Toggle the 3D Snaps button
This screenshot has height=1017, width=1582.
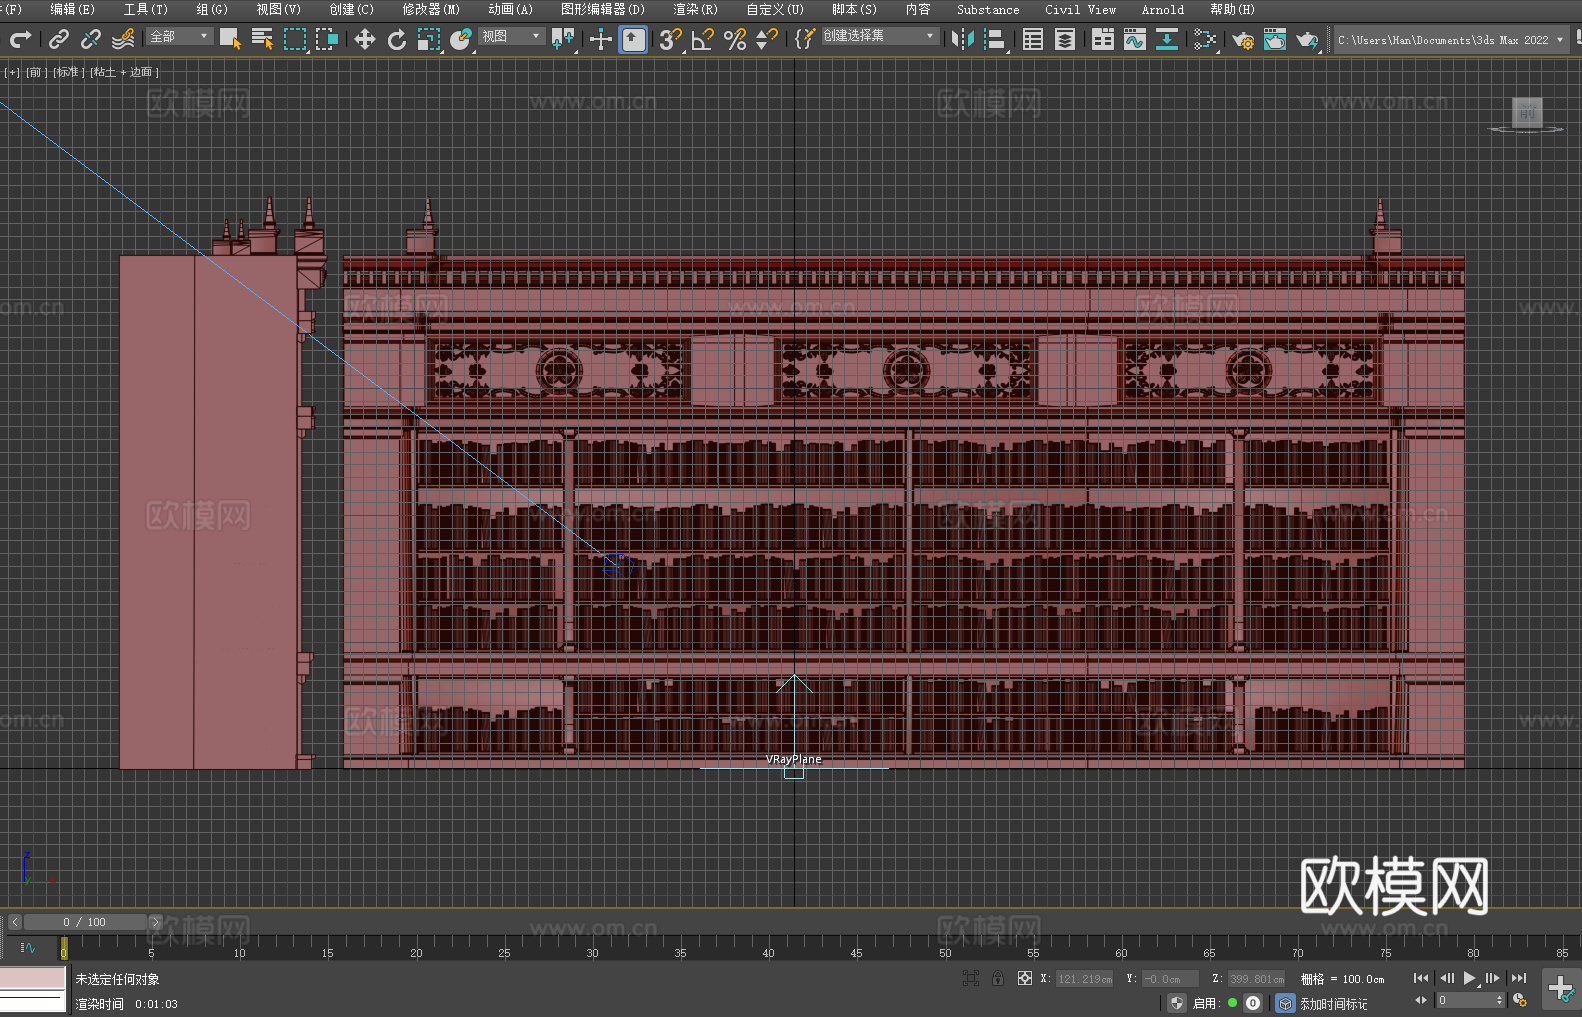click(670, 39)
